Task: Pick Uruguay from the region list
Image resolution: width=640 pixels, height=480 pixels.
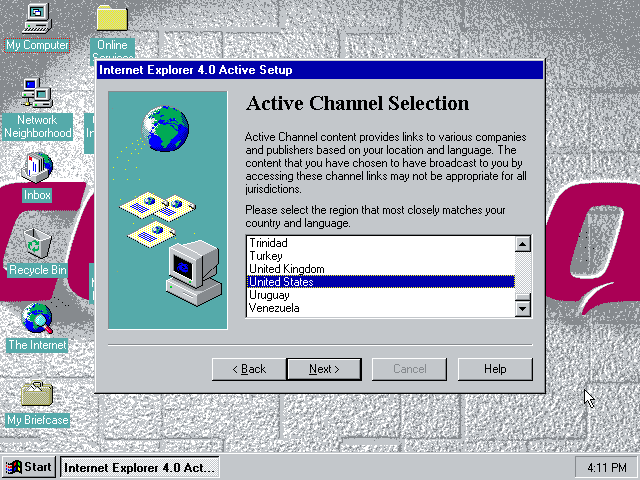Action: tap(381, 295)
